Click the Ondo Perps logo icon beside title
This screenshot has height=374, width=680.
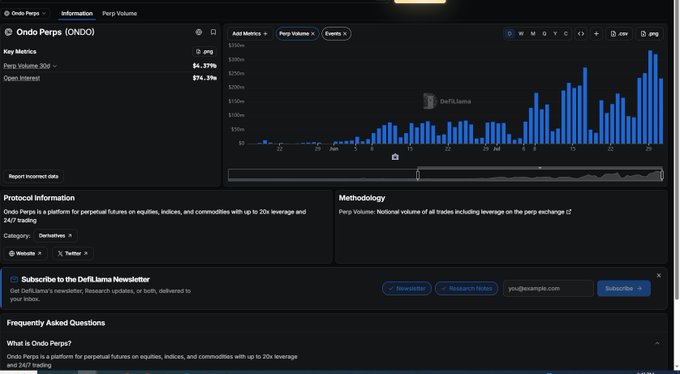point(8,32)
